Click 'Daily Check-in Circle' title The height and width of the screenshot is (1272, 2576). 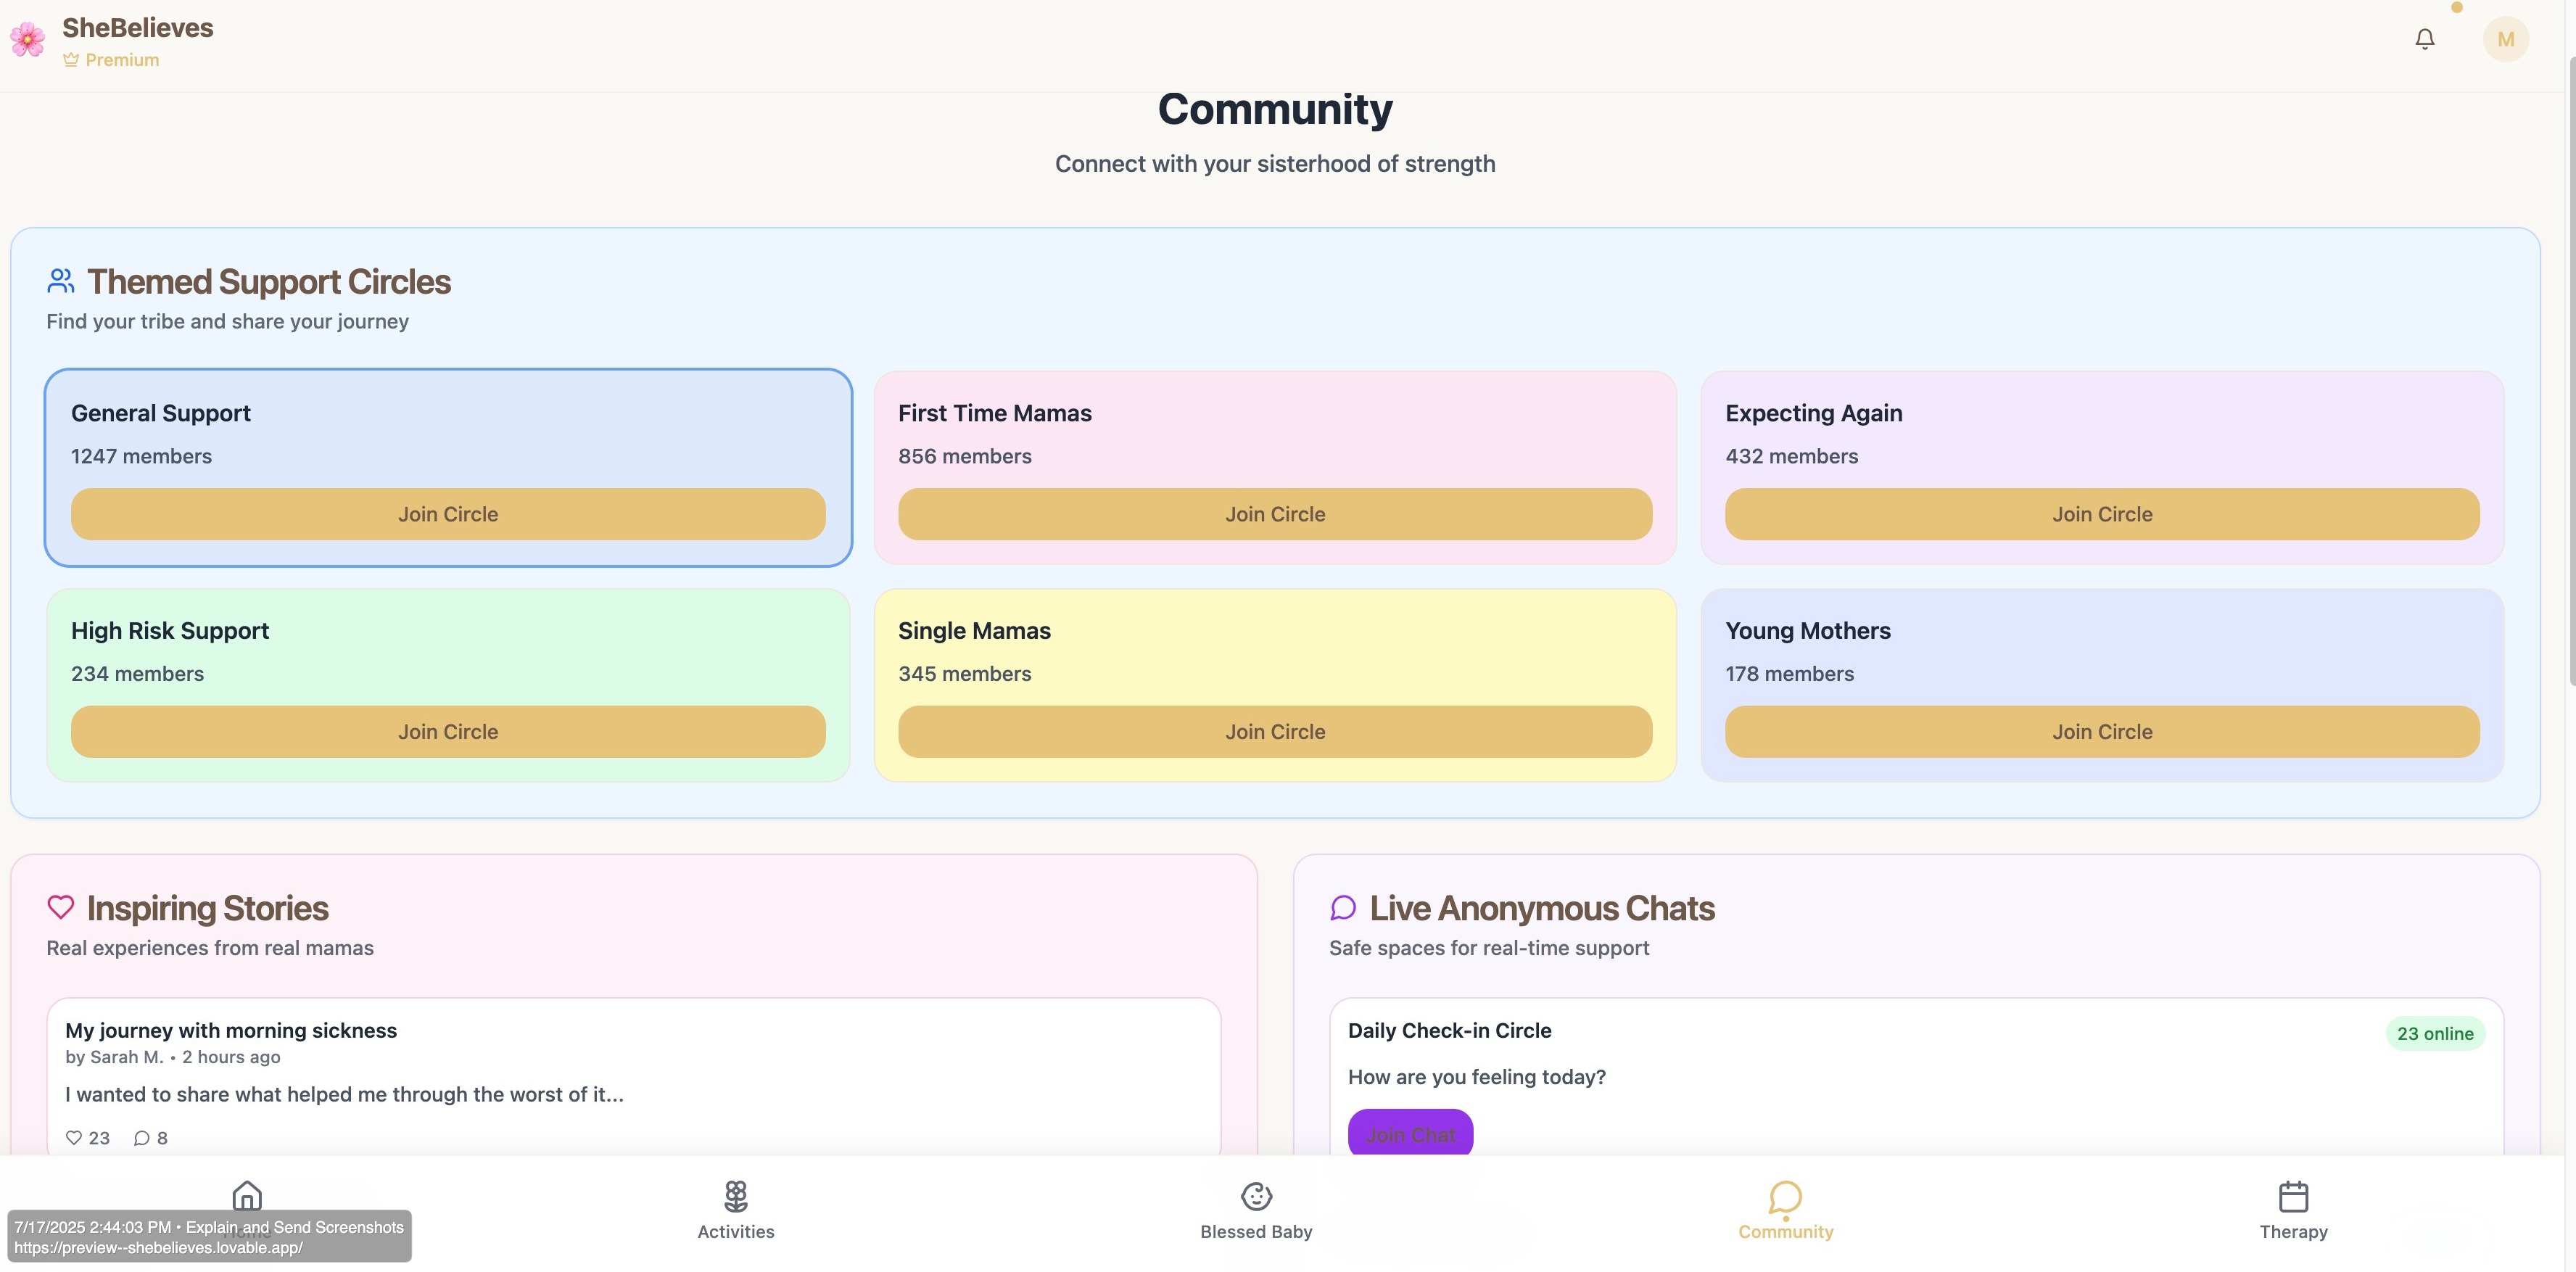pos(1449,1030)
